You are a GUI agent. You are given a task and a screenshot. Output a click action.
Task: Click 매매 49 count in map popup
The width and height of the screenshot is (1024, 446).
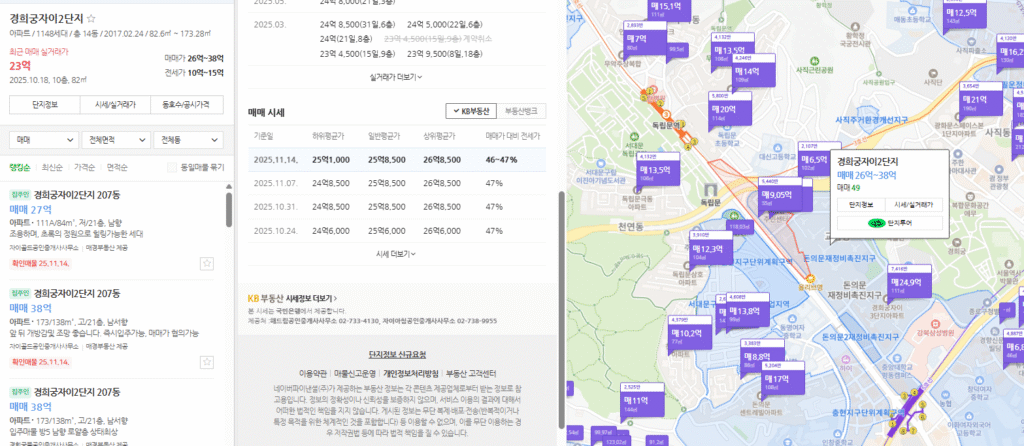point(848,187)
